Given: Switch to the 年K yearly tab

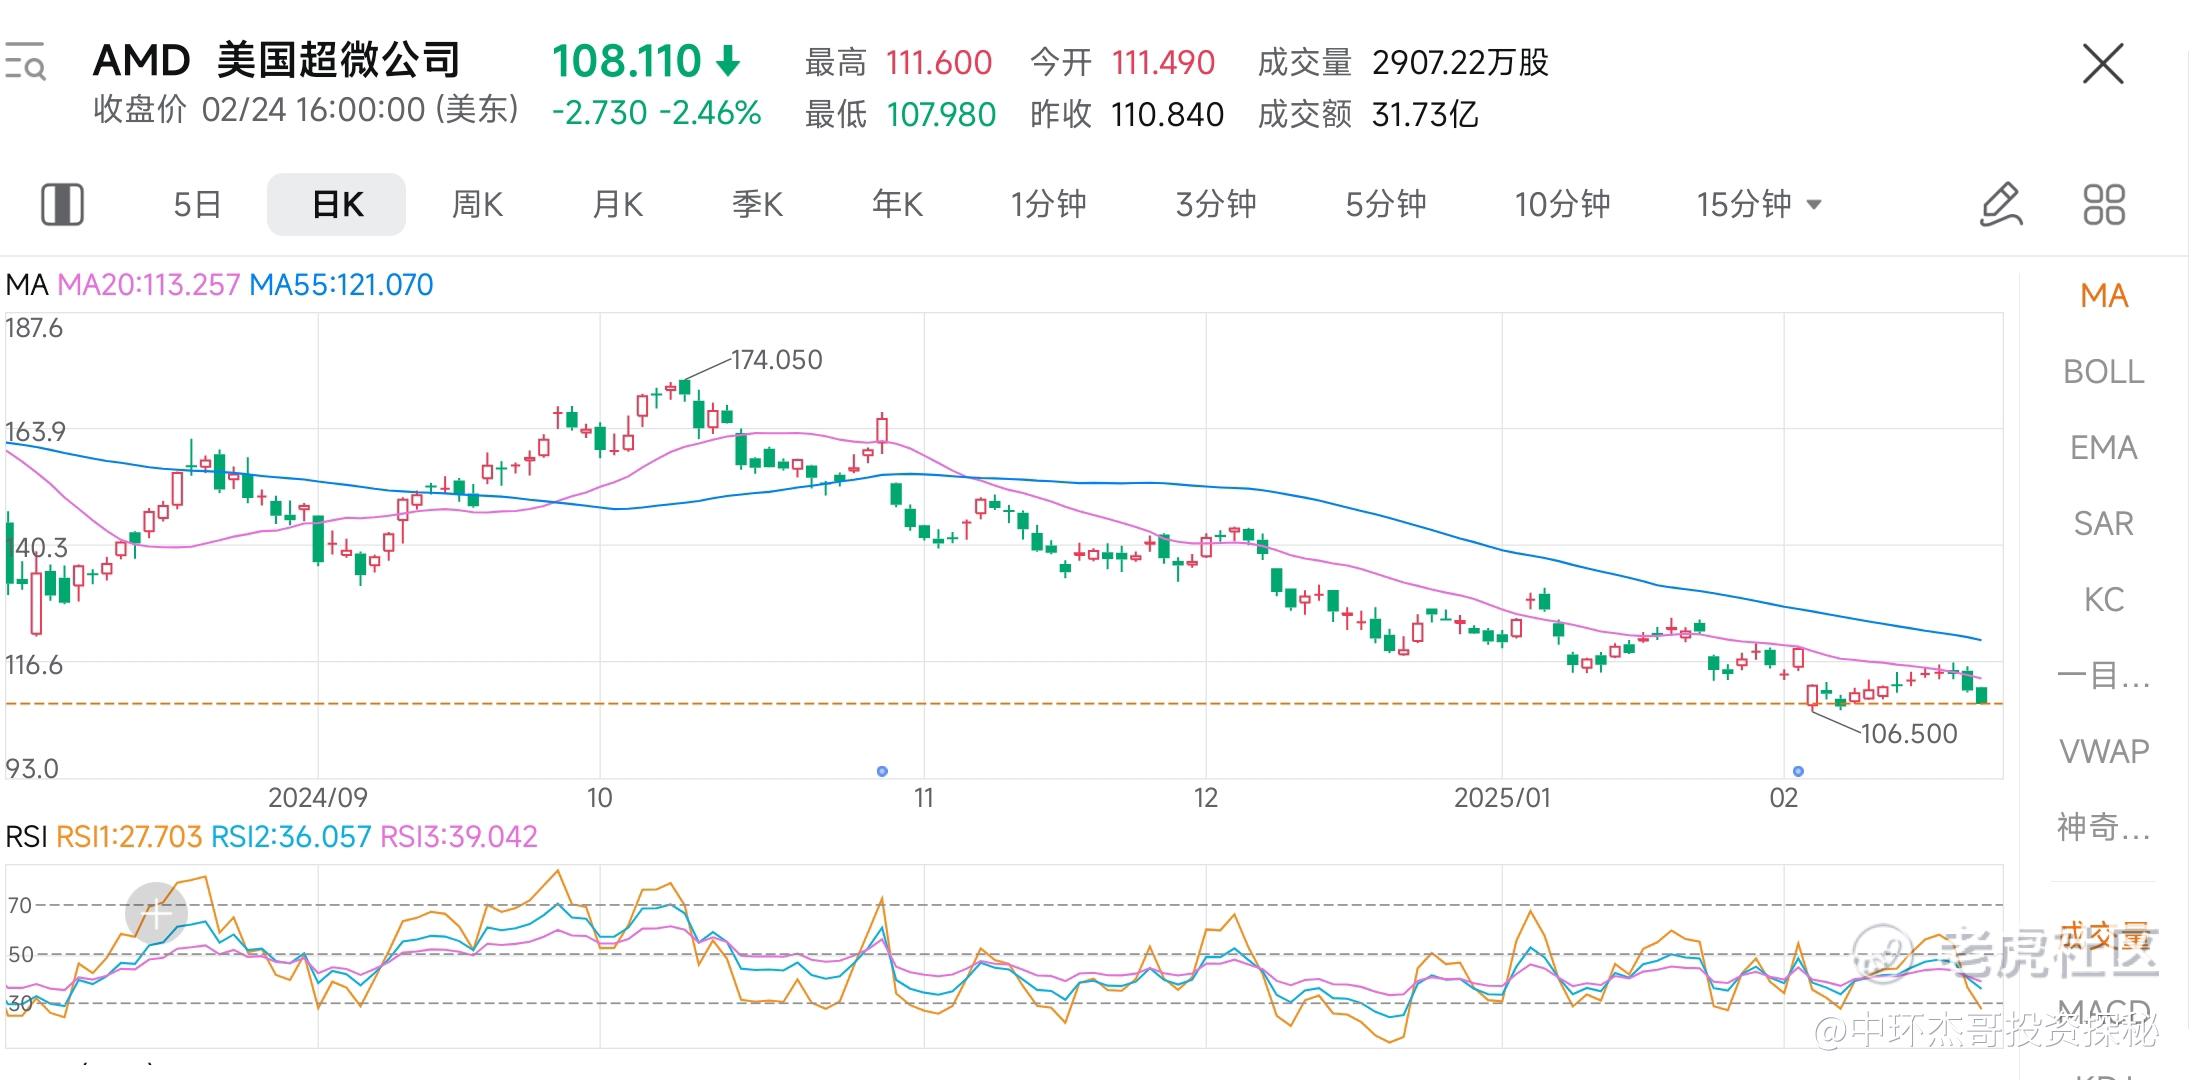Looking at the screenshot, I should coord(897,205).
